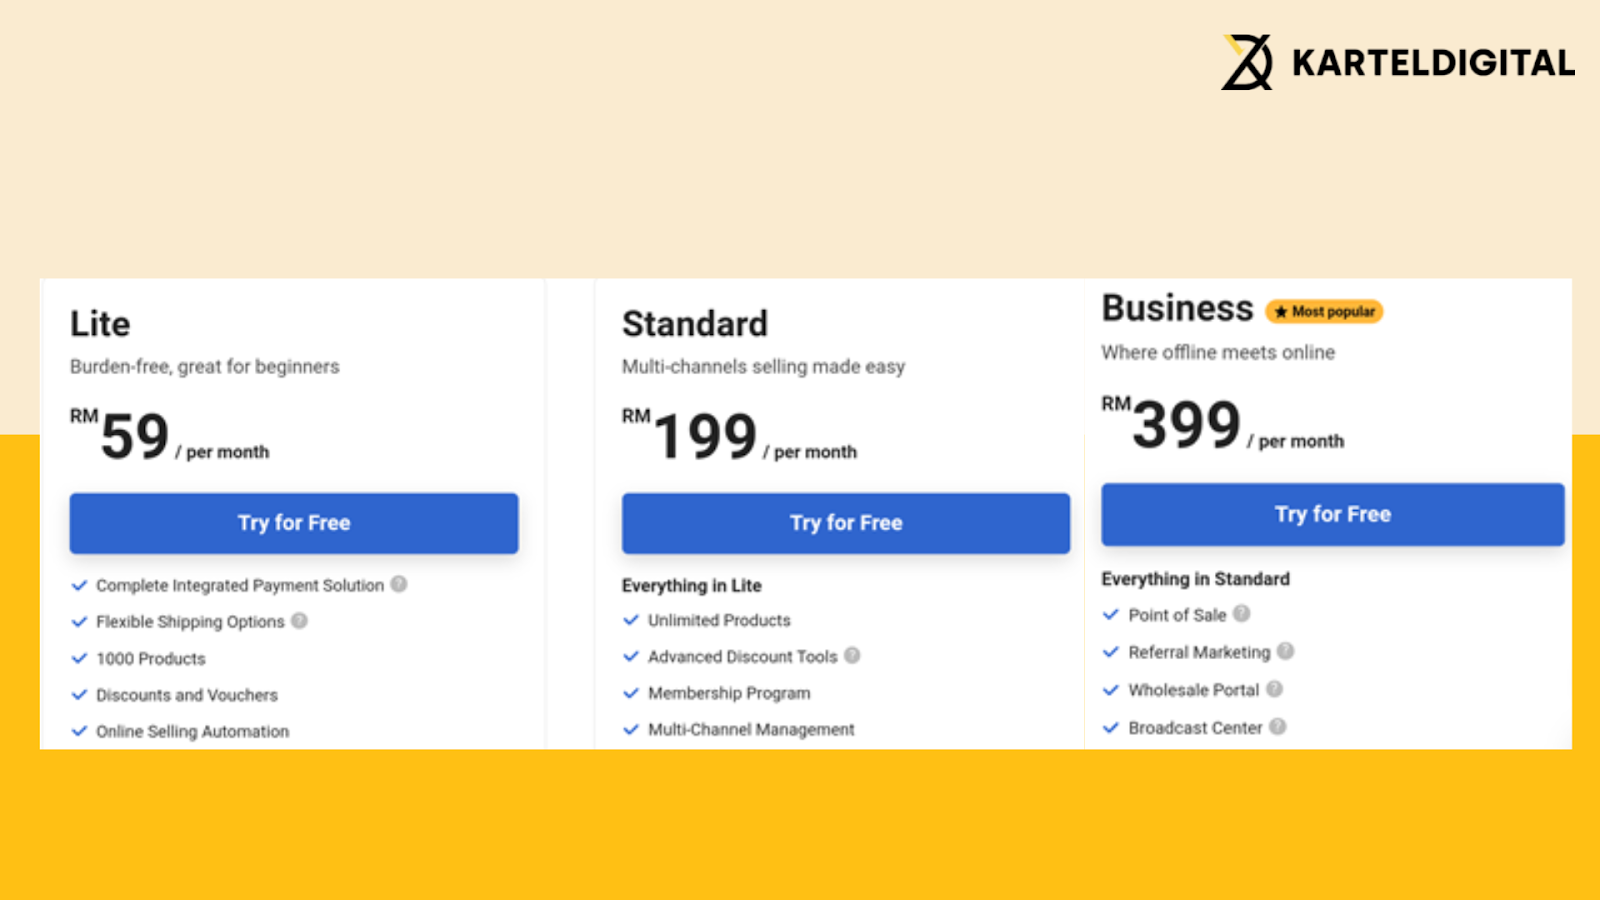Click the Membership Program feature
The width and height of the screenshot is (1600, 900).
coord(729,693)
